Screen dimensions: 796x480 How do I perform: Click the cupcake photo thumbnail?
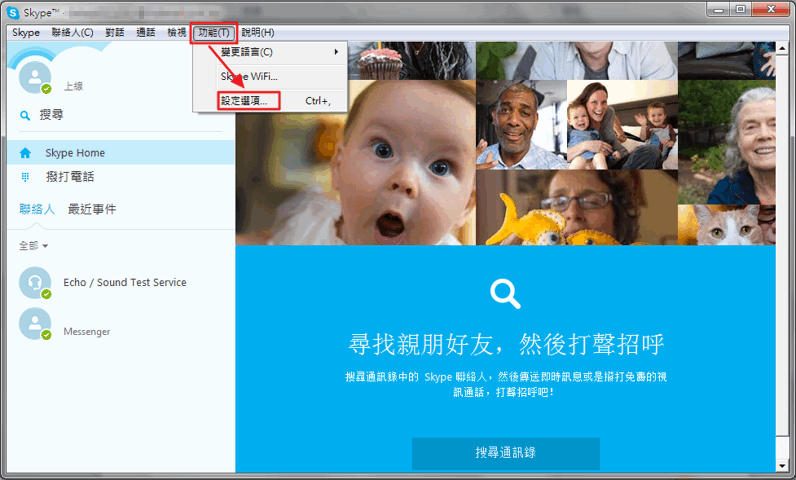tap(412, 60)
